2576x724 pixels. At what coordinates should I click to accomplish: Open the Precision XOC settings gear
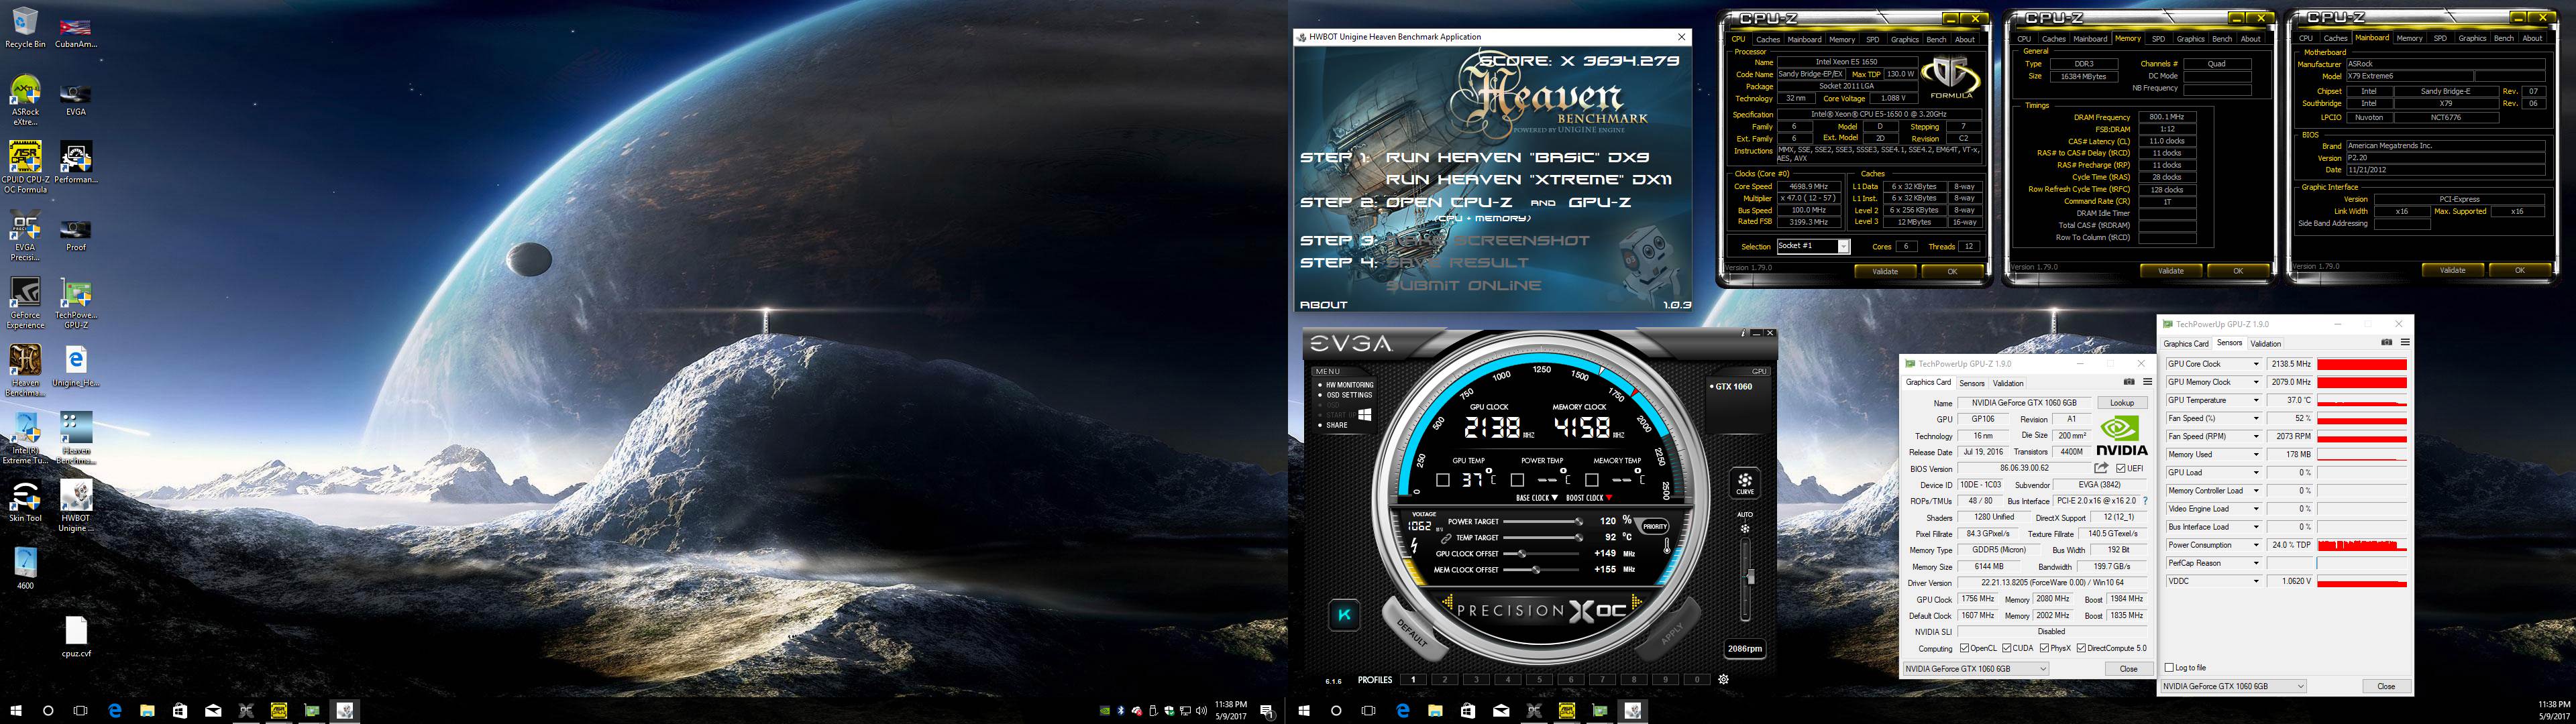click(1723, 679)
